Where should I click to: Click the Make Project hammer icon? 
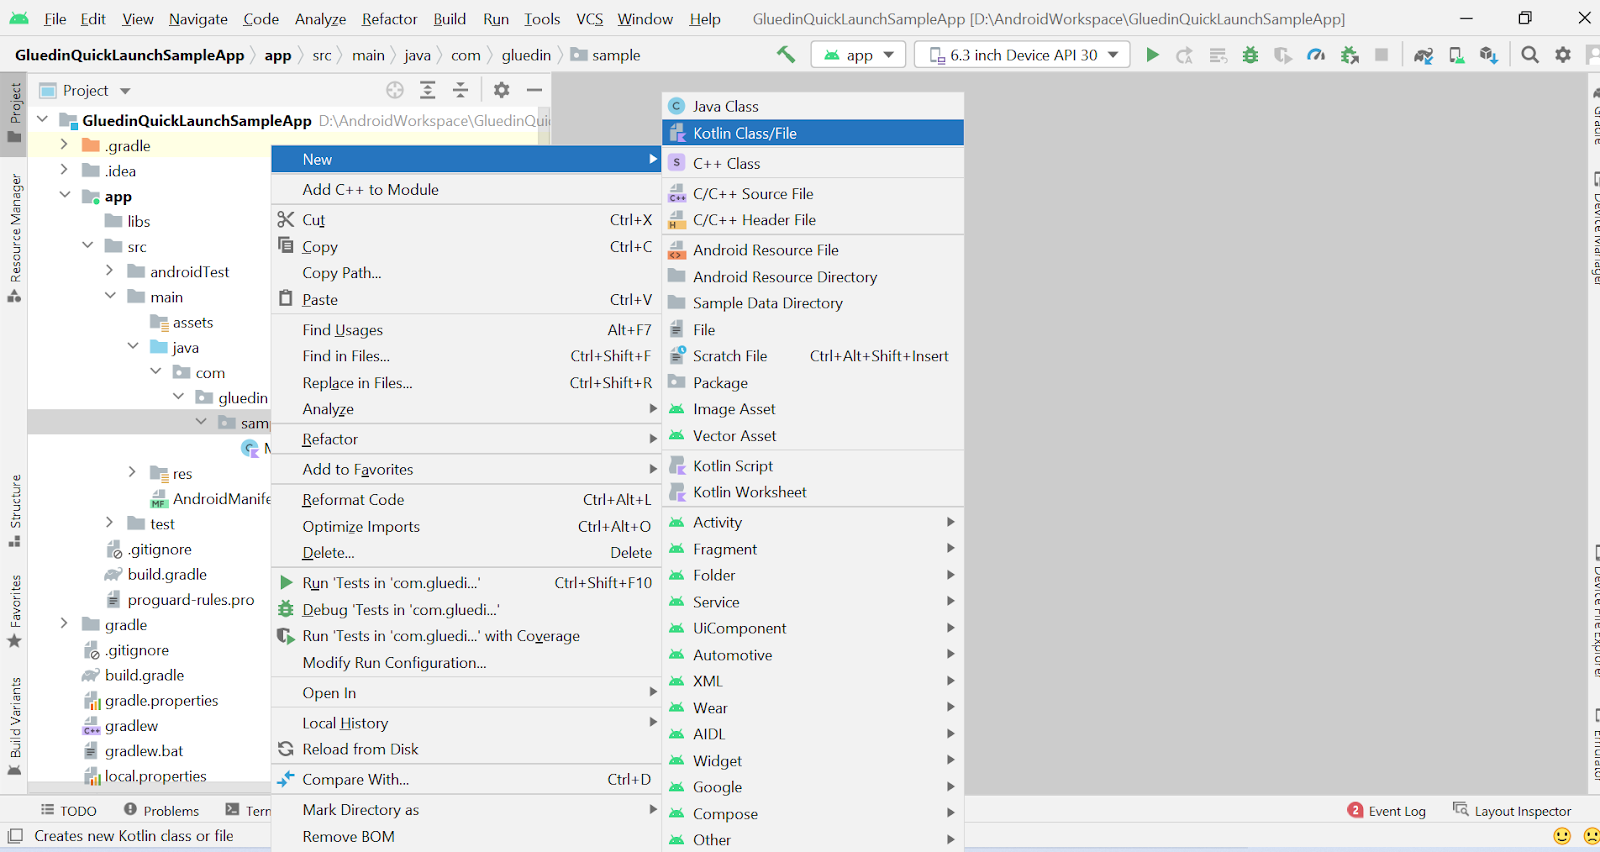tap(786, 55)
